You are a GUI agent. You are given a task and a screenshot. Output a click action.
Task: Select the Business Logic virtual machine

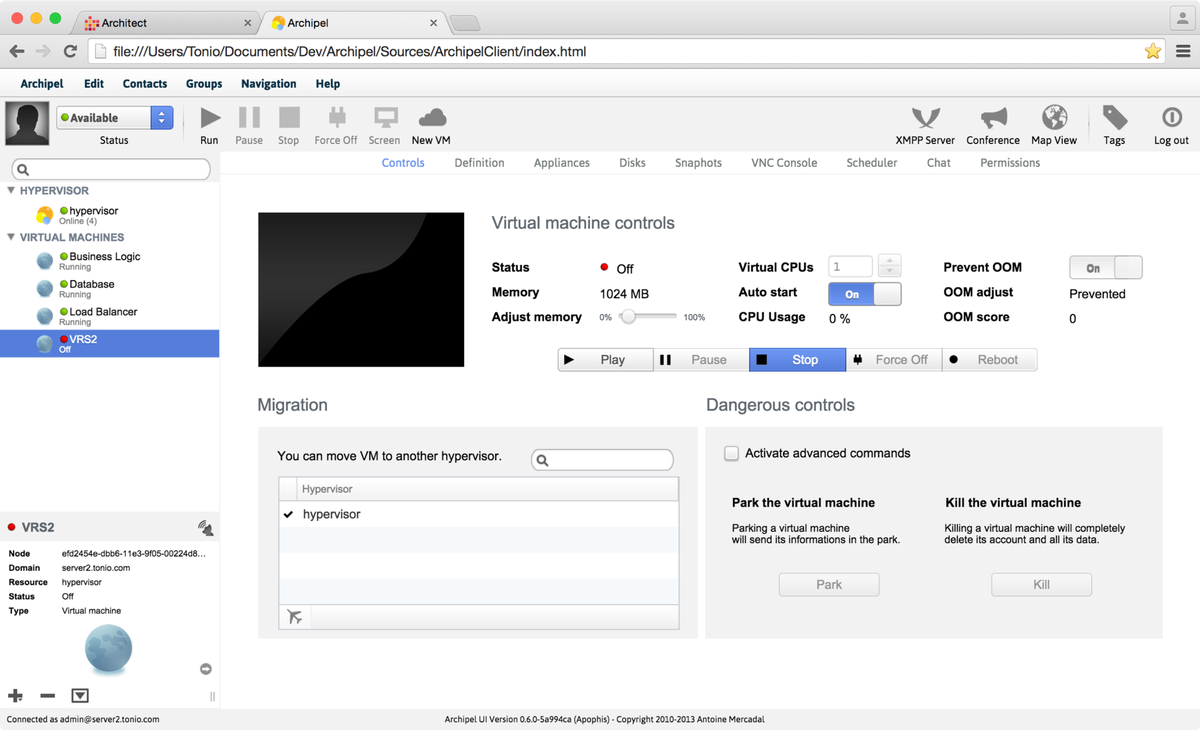(x=109, y=261)
